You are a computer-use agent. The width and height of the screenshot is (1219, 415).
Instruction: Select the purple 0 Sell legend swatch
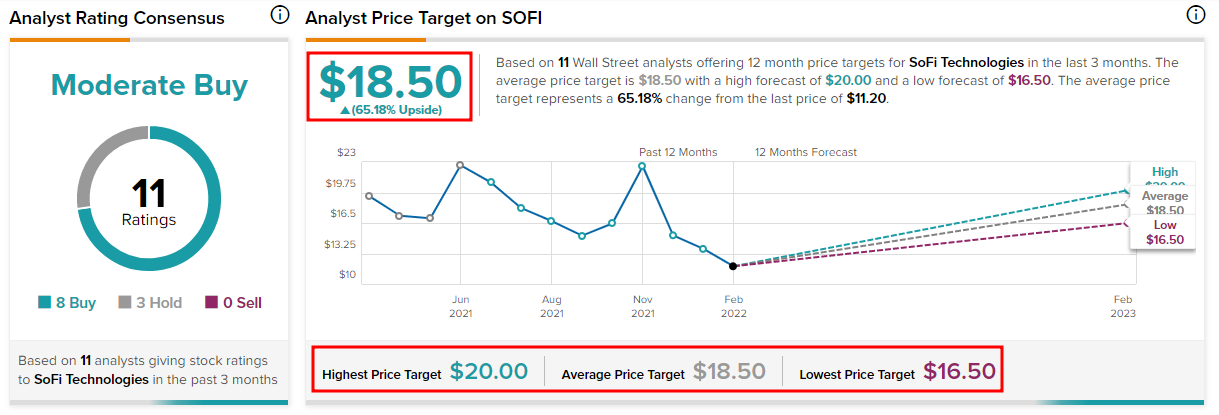(211, 303)
